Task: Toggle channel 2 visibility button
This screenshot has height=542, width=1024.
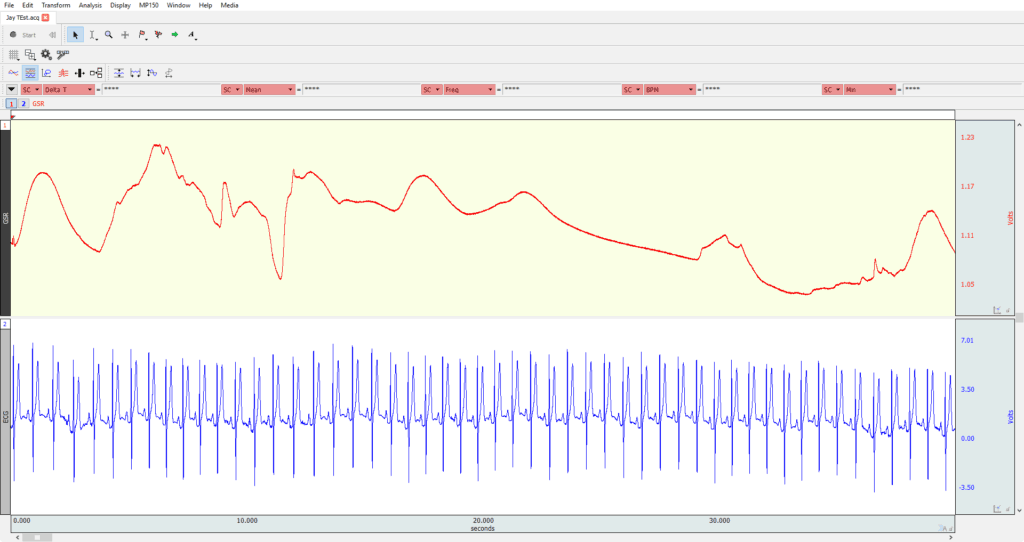Action: pyautogui.click(x=24, y=104)
